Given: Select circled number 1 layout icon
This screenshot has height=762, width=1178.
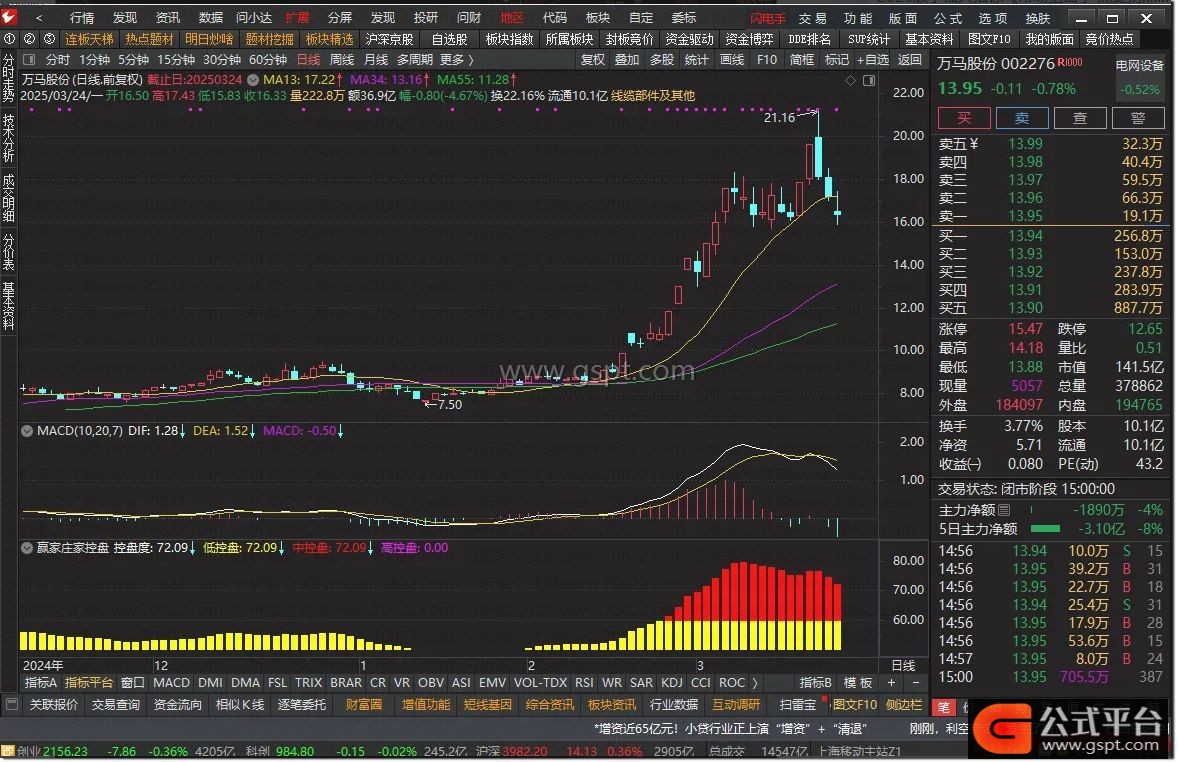Looking at the screenshot, I should click(9, 38).
